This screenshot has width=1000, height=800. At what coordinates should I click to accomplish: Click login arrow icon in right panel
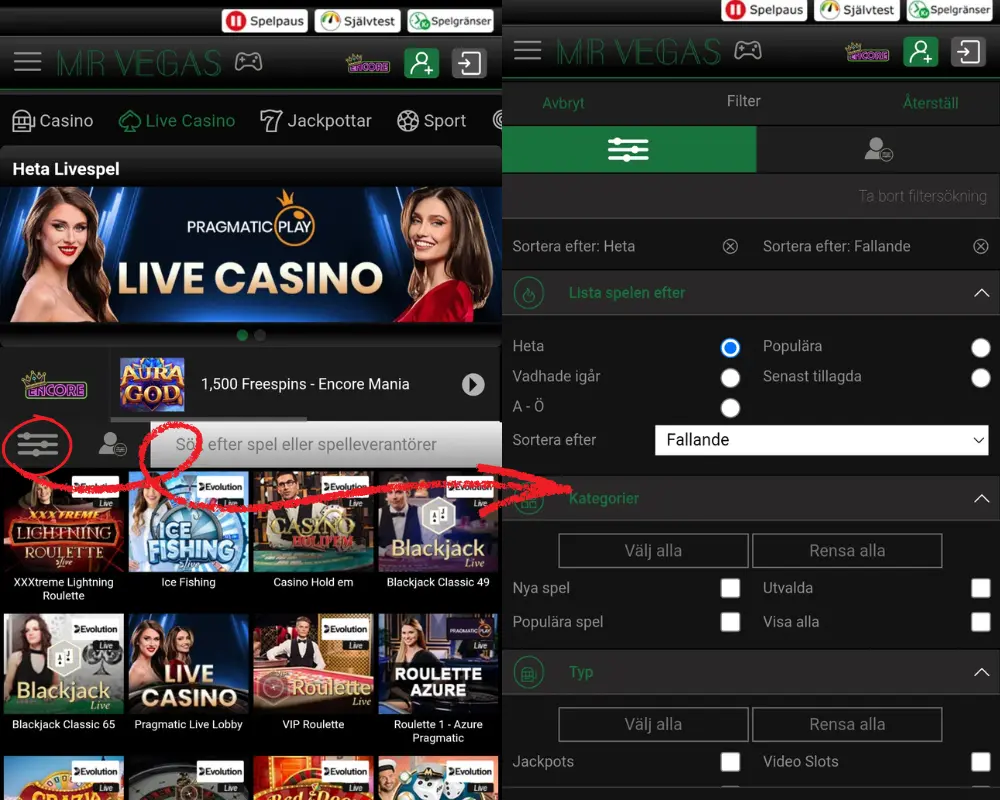tap(968, 52)
